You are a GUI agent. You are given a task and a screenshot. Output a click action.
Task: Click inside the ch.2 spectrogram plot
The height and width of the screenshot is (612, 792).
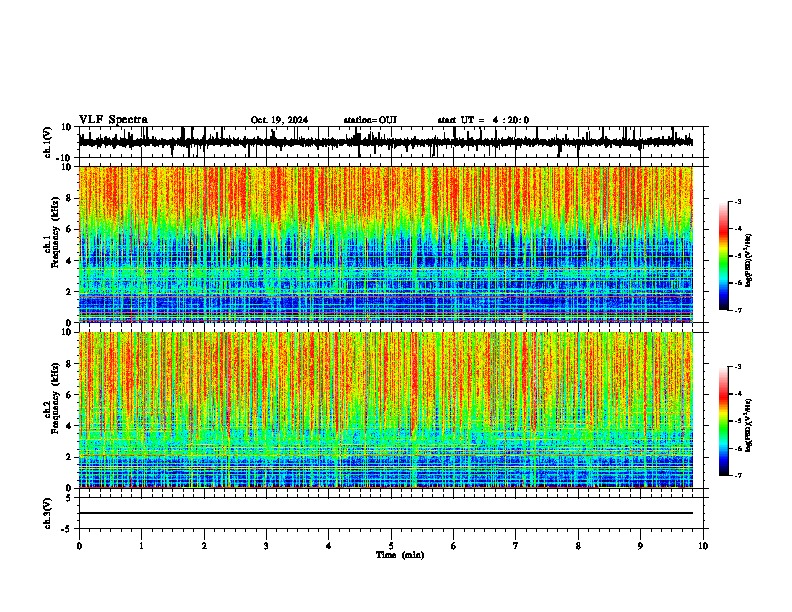click(386, 410)
